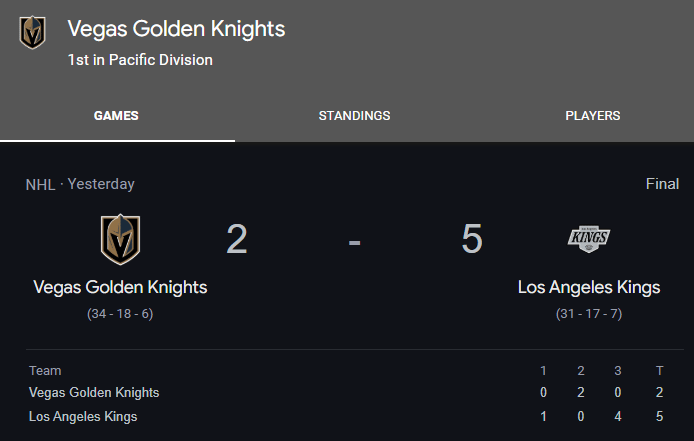Switch to the Standings tab
This screenshot has width=694, height=441.
click(x=355, y=116)
